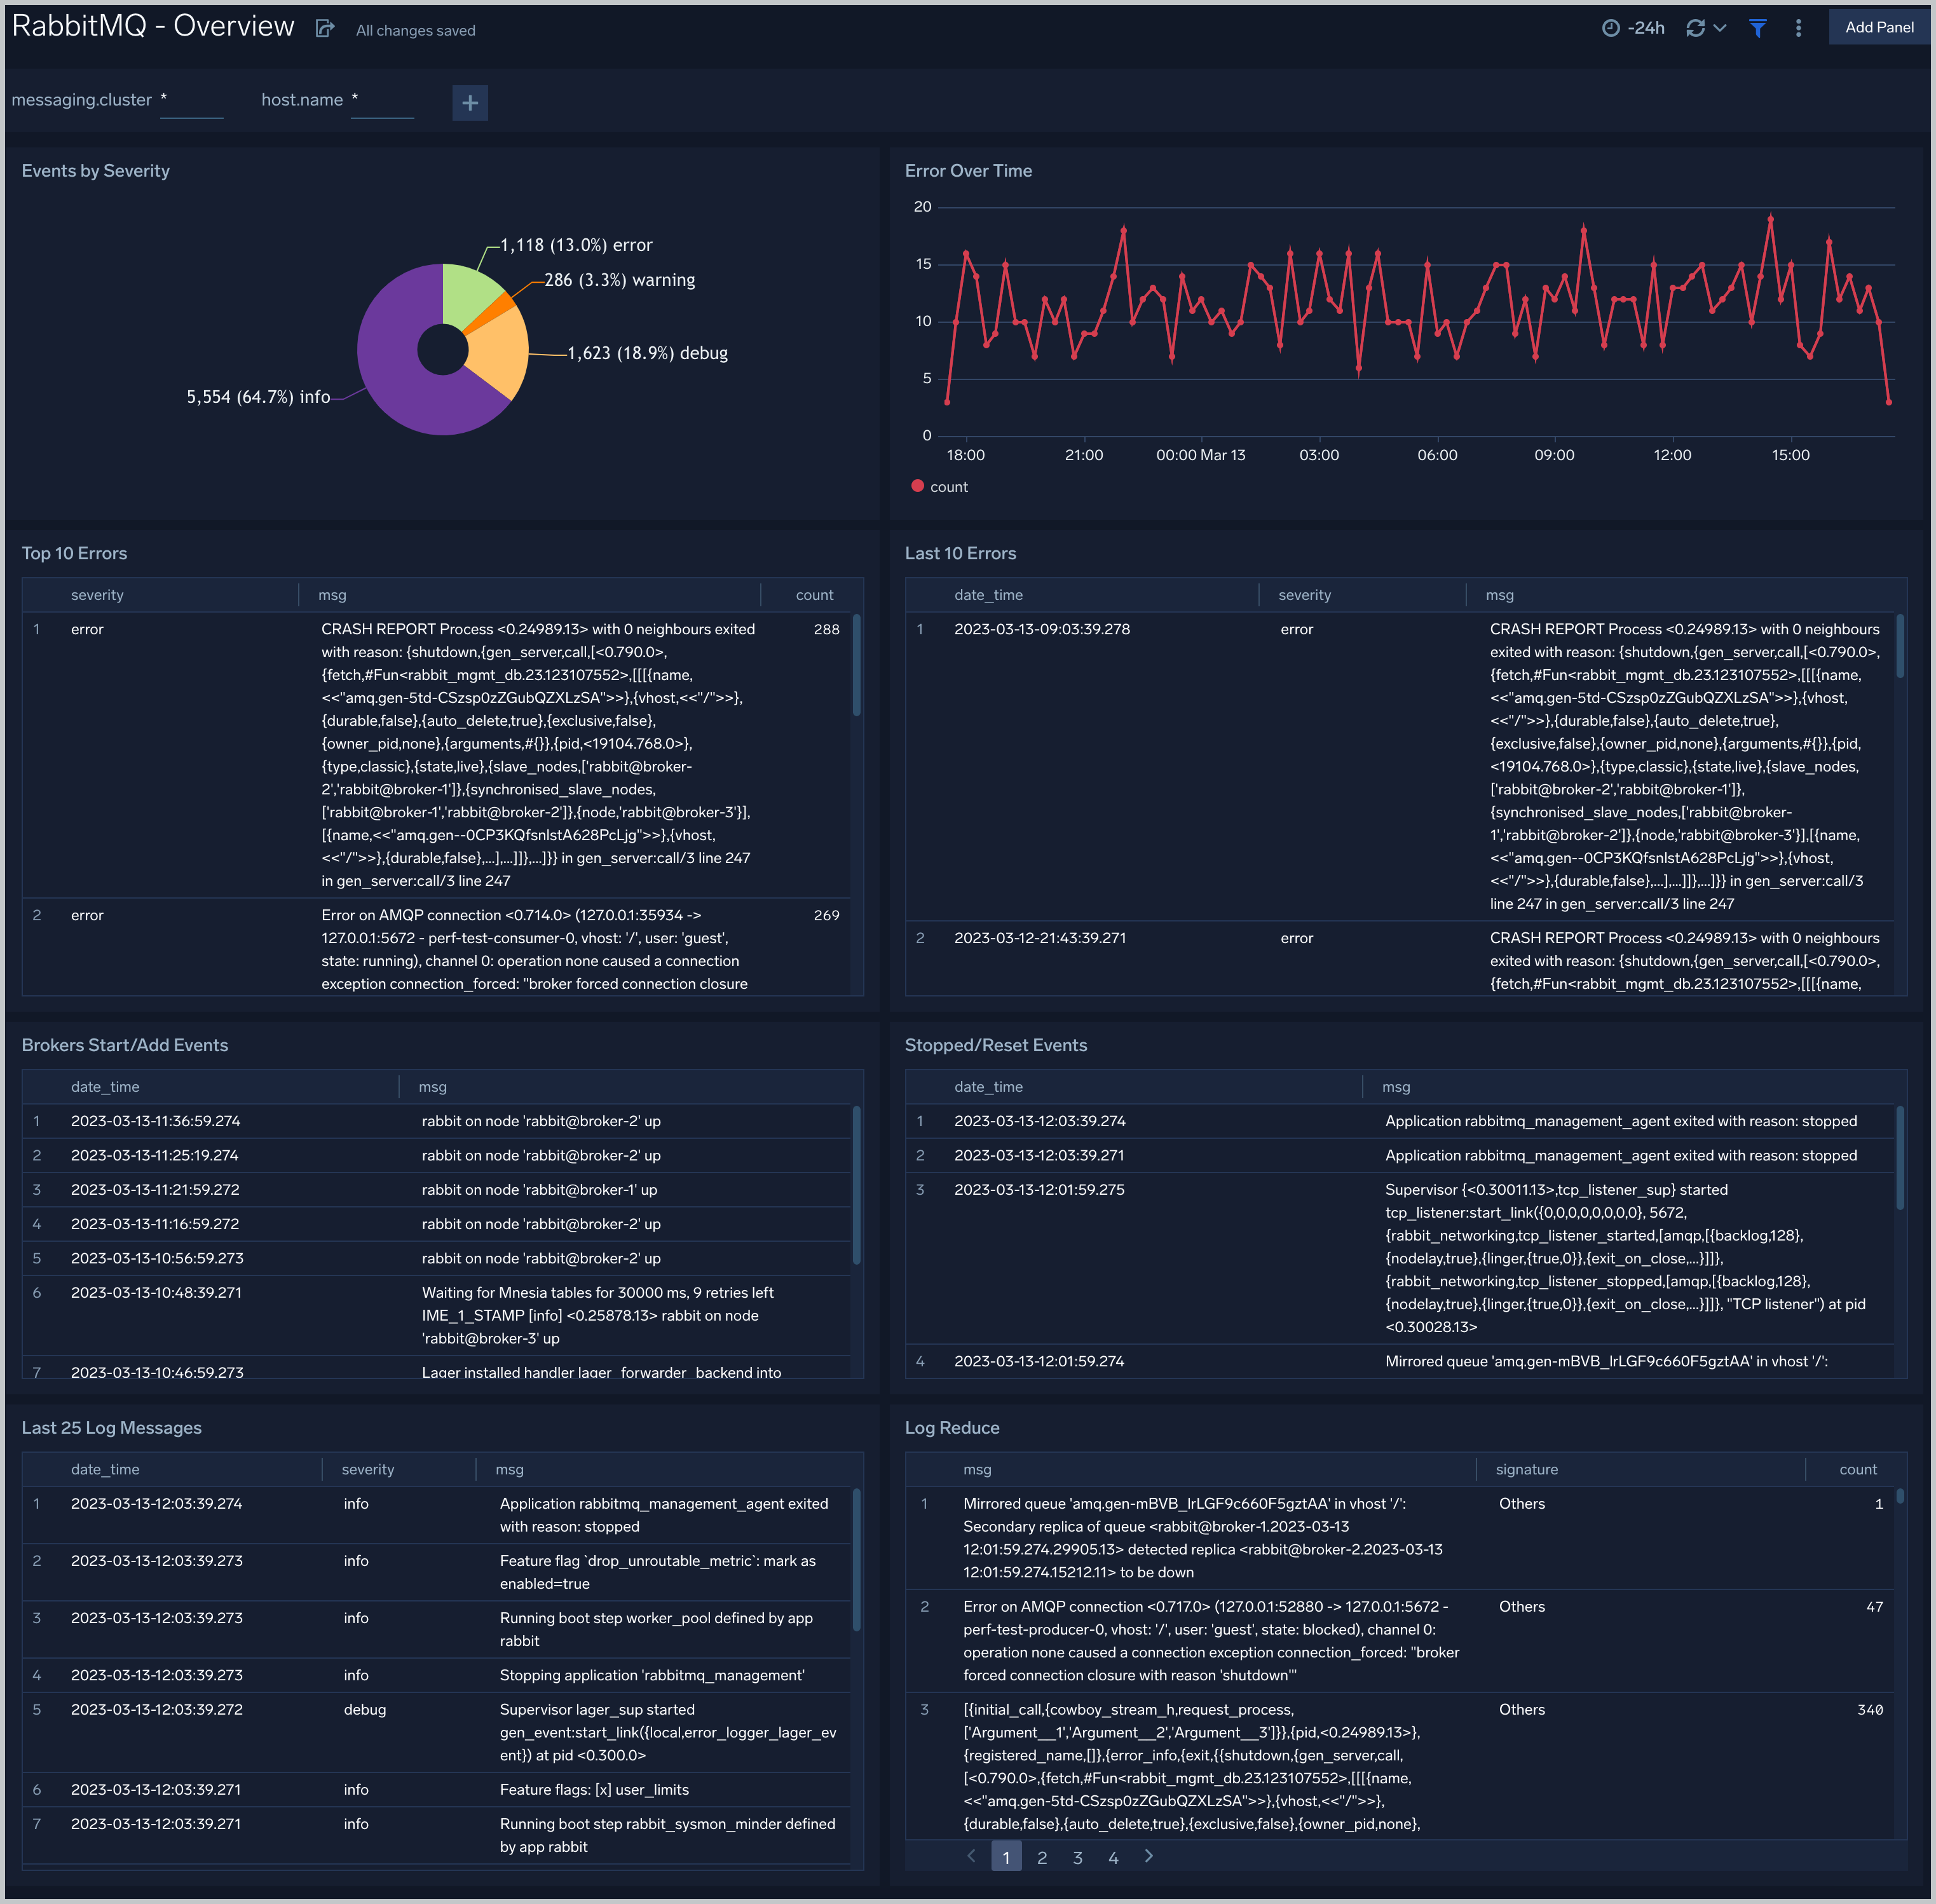Screen dimensions: 1936x1904
Task: Go to Log Reduce page 2
Action: [x=1042, y=1857]
